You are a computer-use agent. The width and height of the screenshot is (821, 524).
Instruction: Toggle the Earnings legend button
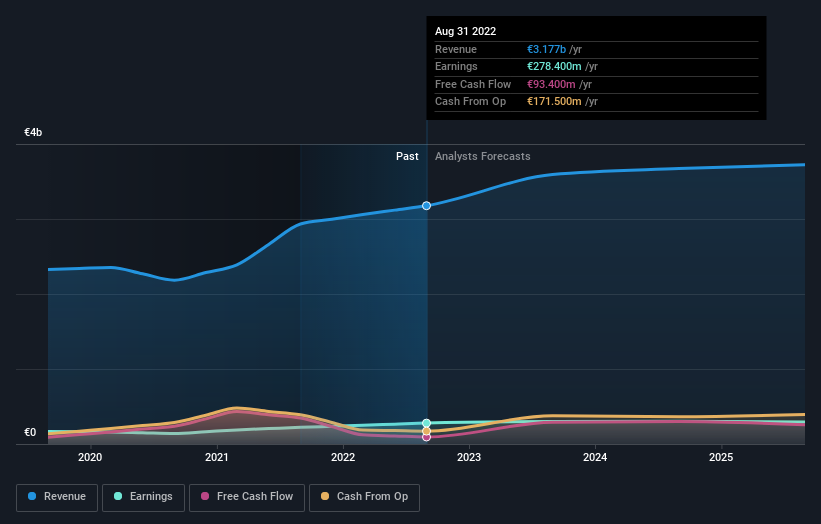143,497
